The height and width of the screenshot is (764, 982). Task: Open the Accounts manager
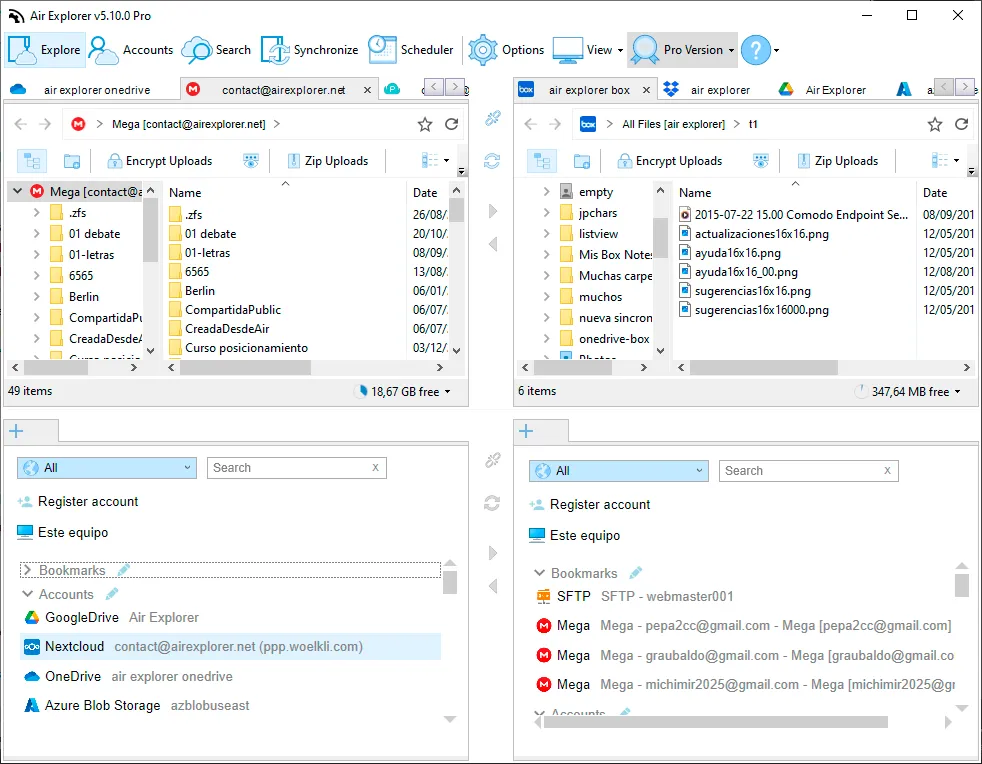click(131, 50)
